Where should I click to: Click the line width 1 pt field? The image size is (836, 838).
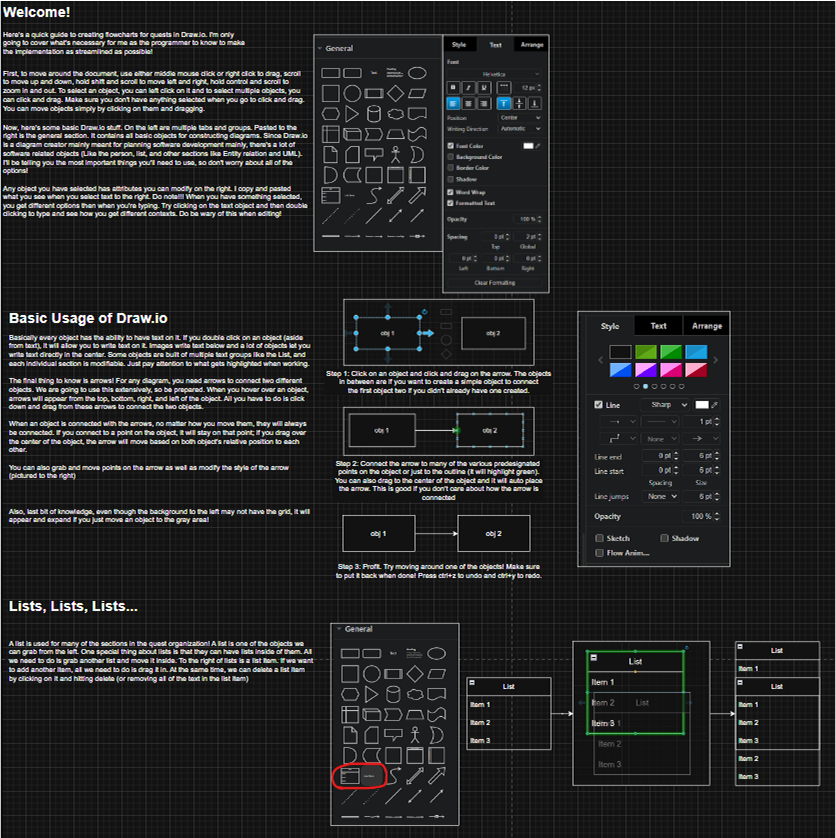click(702, 422)
